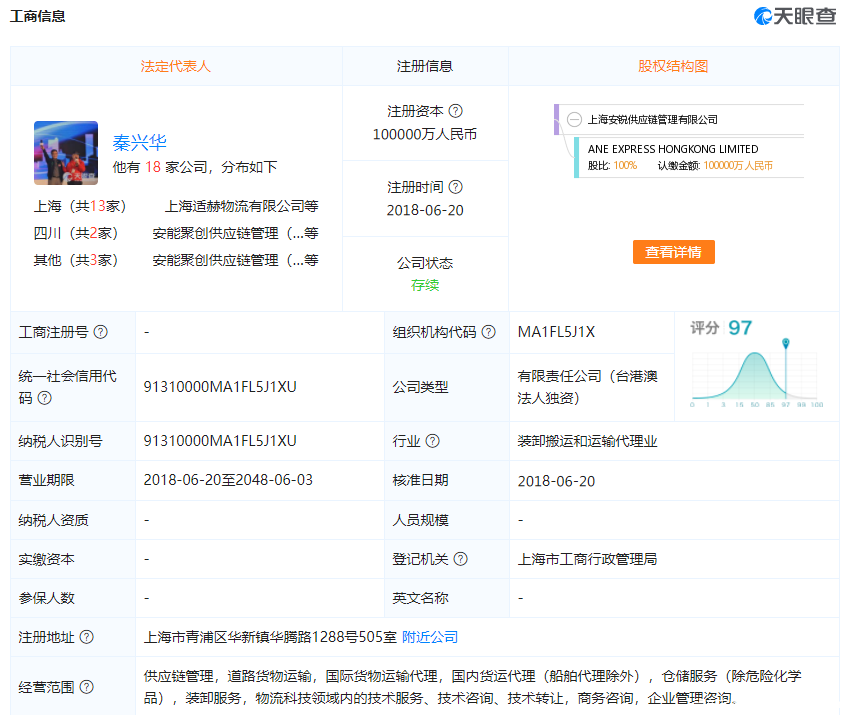Screen dimensions: 852x715
Task: Click organization code MA1FL5J1X
Action: 556,332
